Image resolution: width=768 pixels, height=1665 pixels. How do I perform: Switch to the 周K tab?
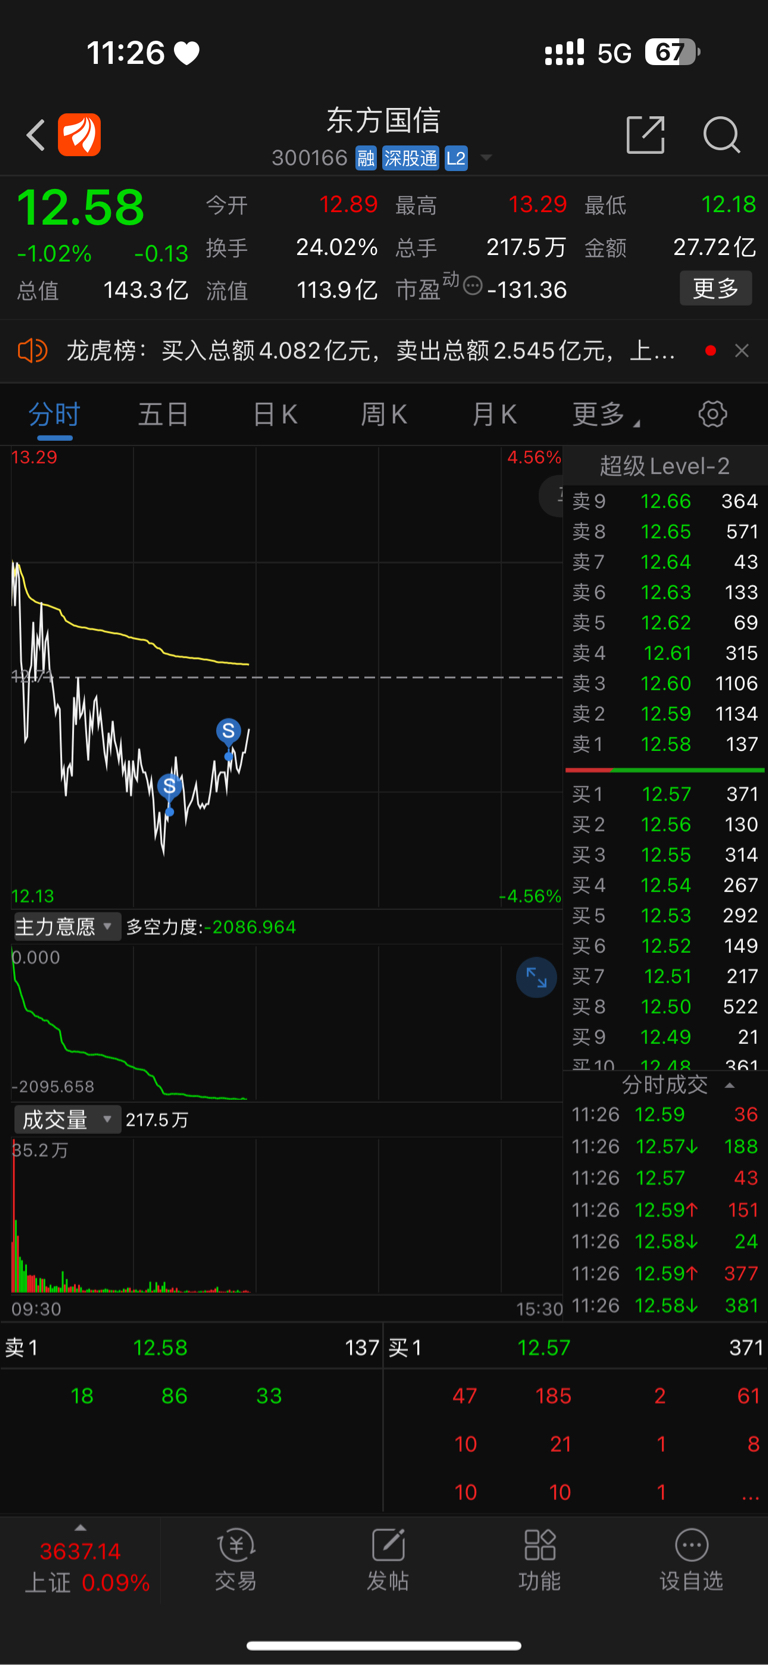[384, 414]
